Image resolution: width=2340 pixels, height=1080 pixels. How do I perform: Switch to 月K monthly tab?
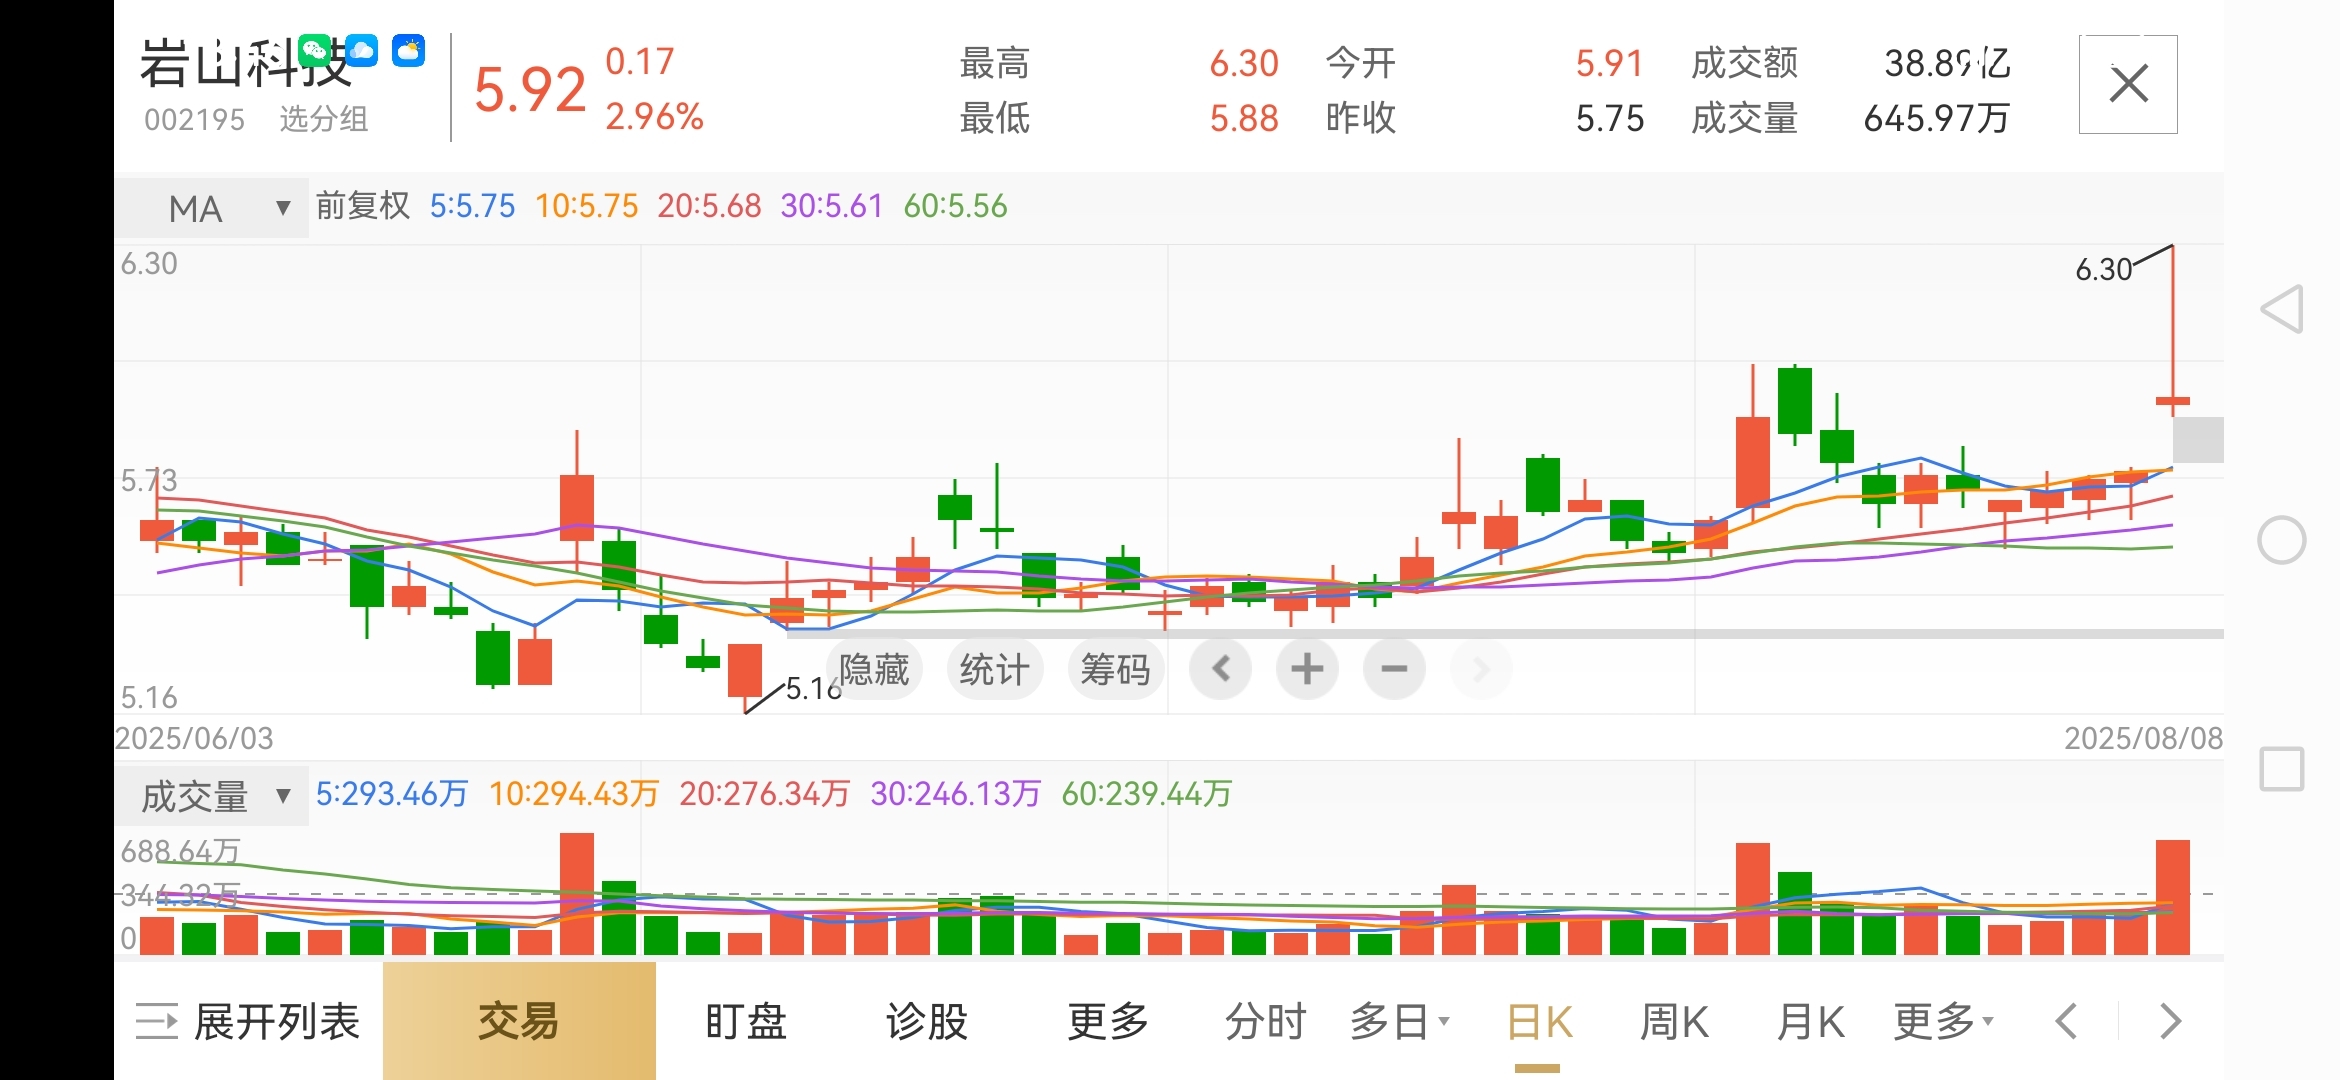coord(1810,1022)
